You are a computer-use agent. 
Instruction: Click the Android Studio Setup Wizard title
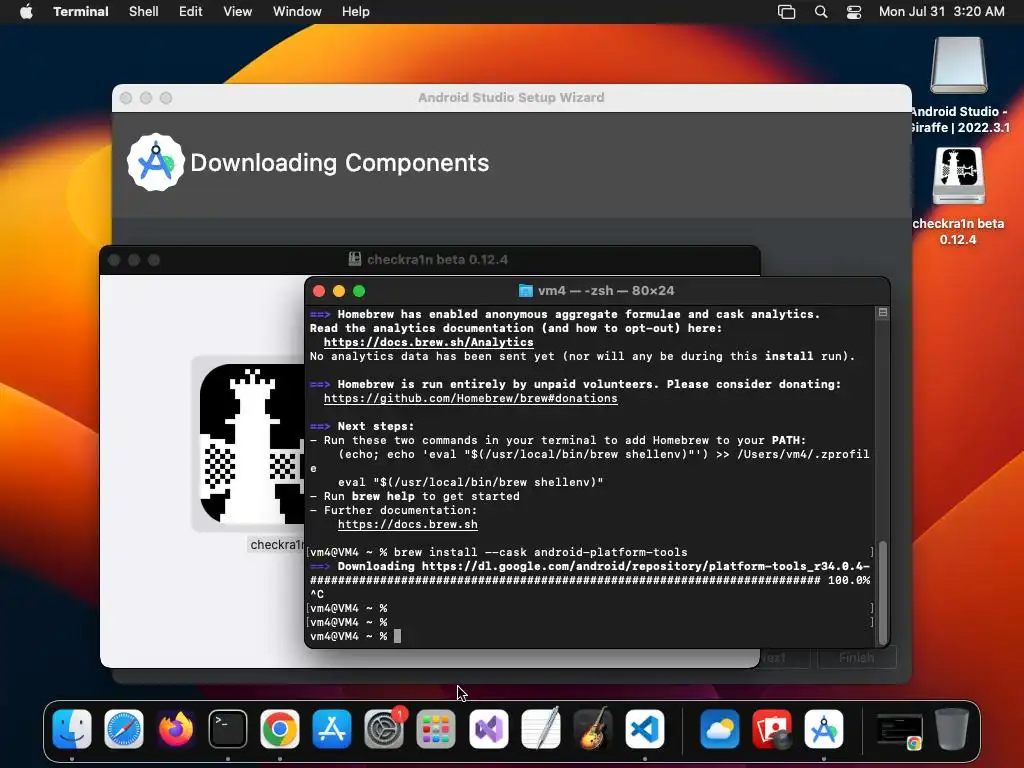(x=511, y=97)
